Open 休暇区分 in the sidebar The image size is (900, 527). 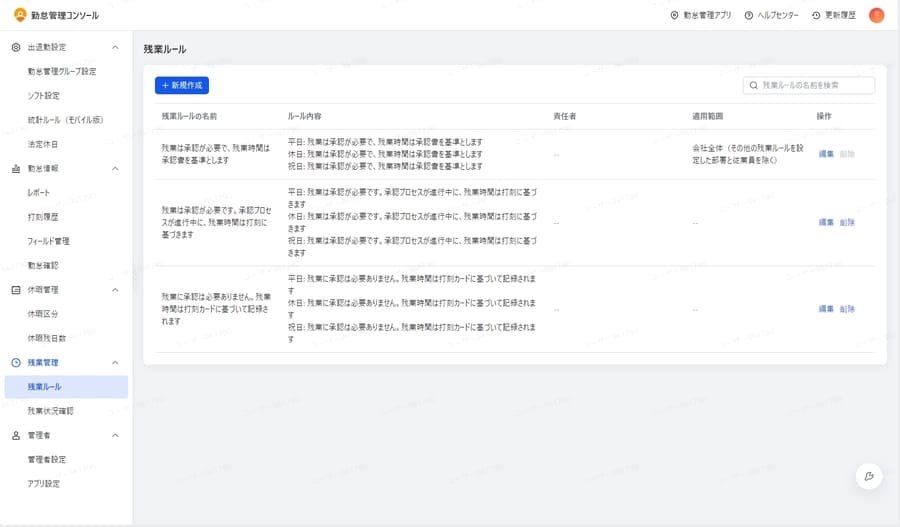coord(43,314)
